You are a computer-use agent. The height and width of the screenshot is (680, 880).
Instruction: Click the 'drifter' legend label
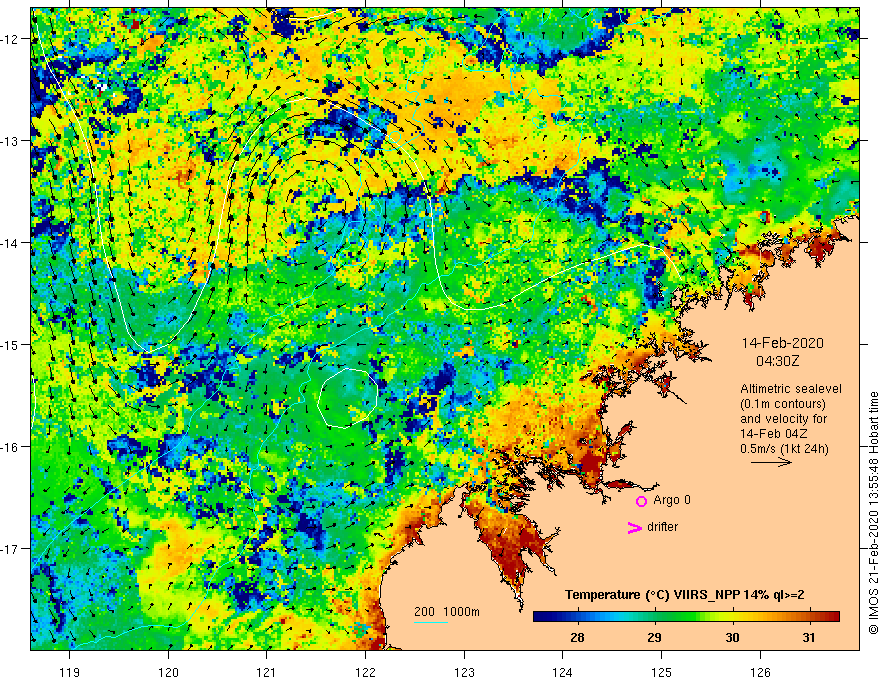pyautogui.click(x=662, y=527)
